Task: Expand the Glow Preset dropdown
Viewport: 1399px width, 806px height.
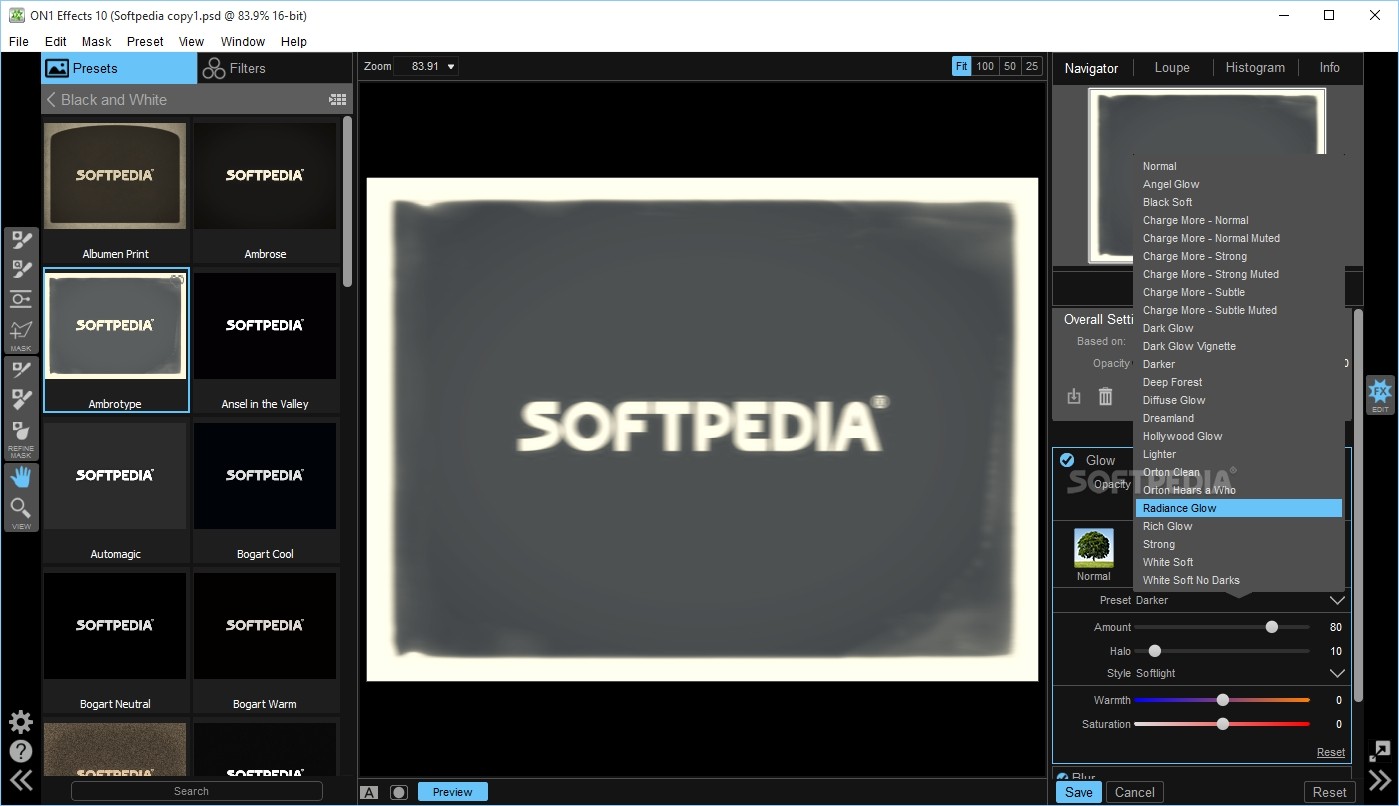Action: tap(1337, 600)
